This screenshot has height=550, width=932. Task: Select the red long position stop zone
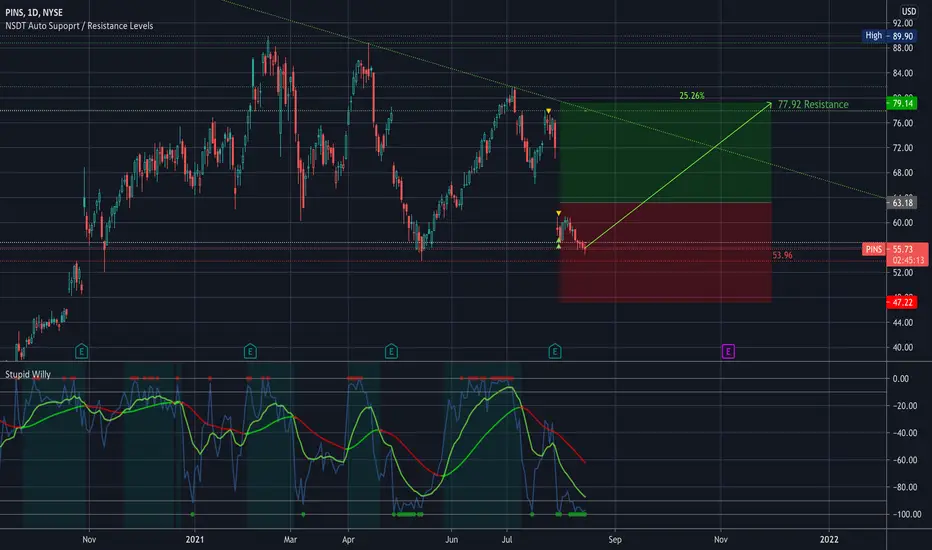pos(665,253)
